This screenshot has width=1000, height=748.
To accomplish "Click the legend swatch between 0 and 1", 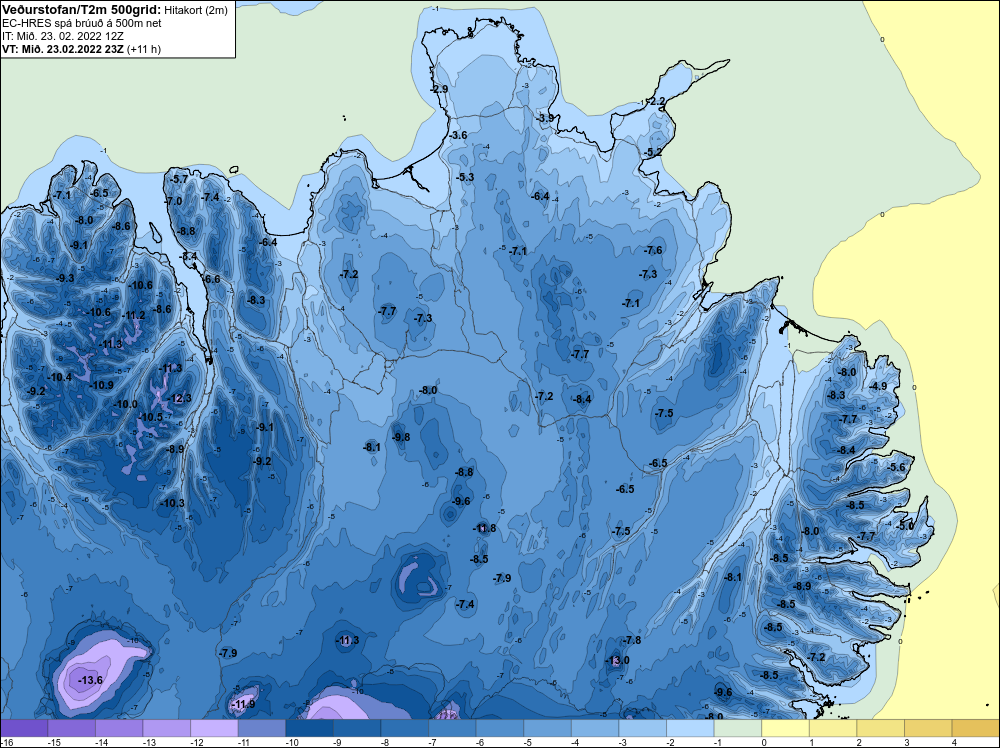I will coord(786,728).
